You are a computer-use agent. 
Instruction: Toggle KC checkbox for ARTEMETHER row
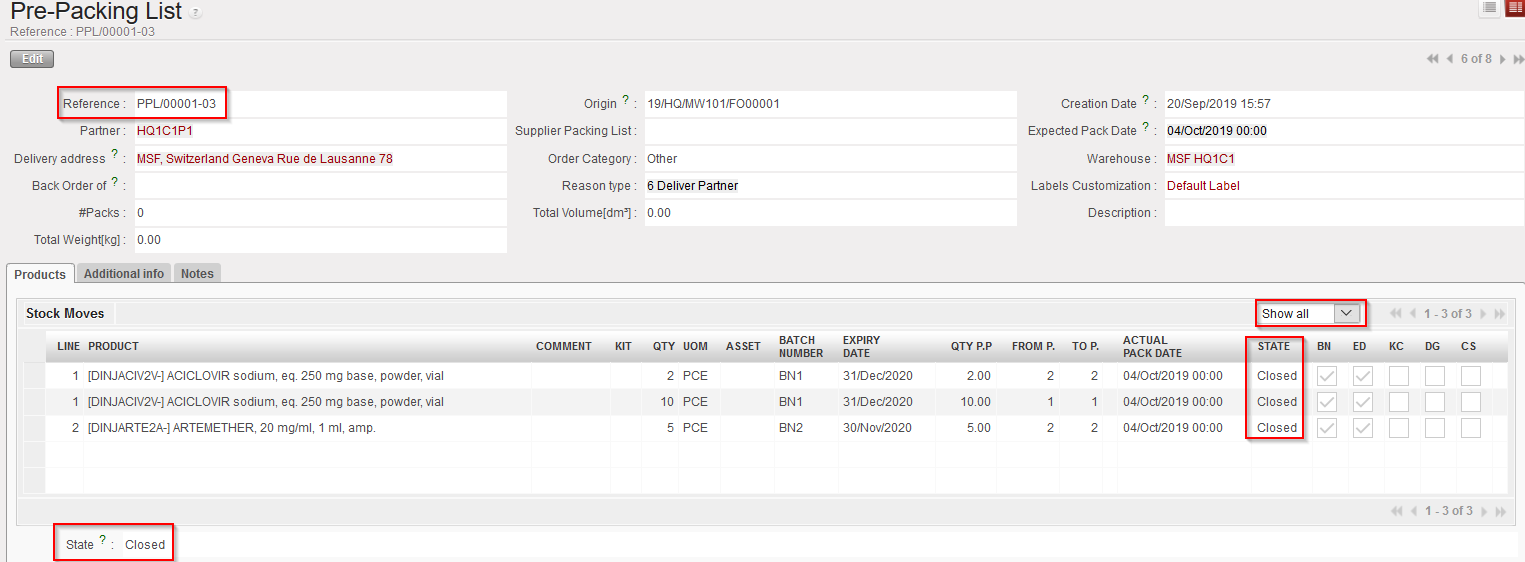click(x=1398, y=428)
